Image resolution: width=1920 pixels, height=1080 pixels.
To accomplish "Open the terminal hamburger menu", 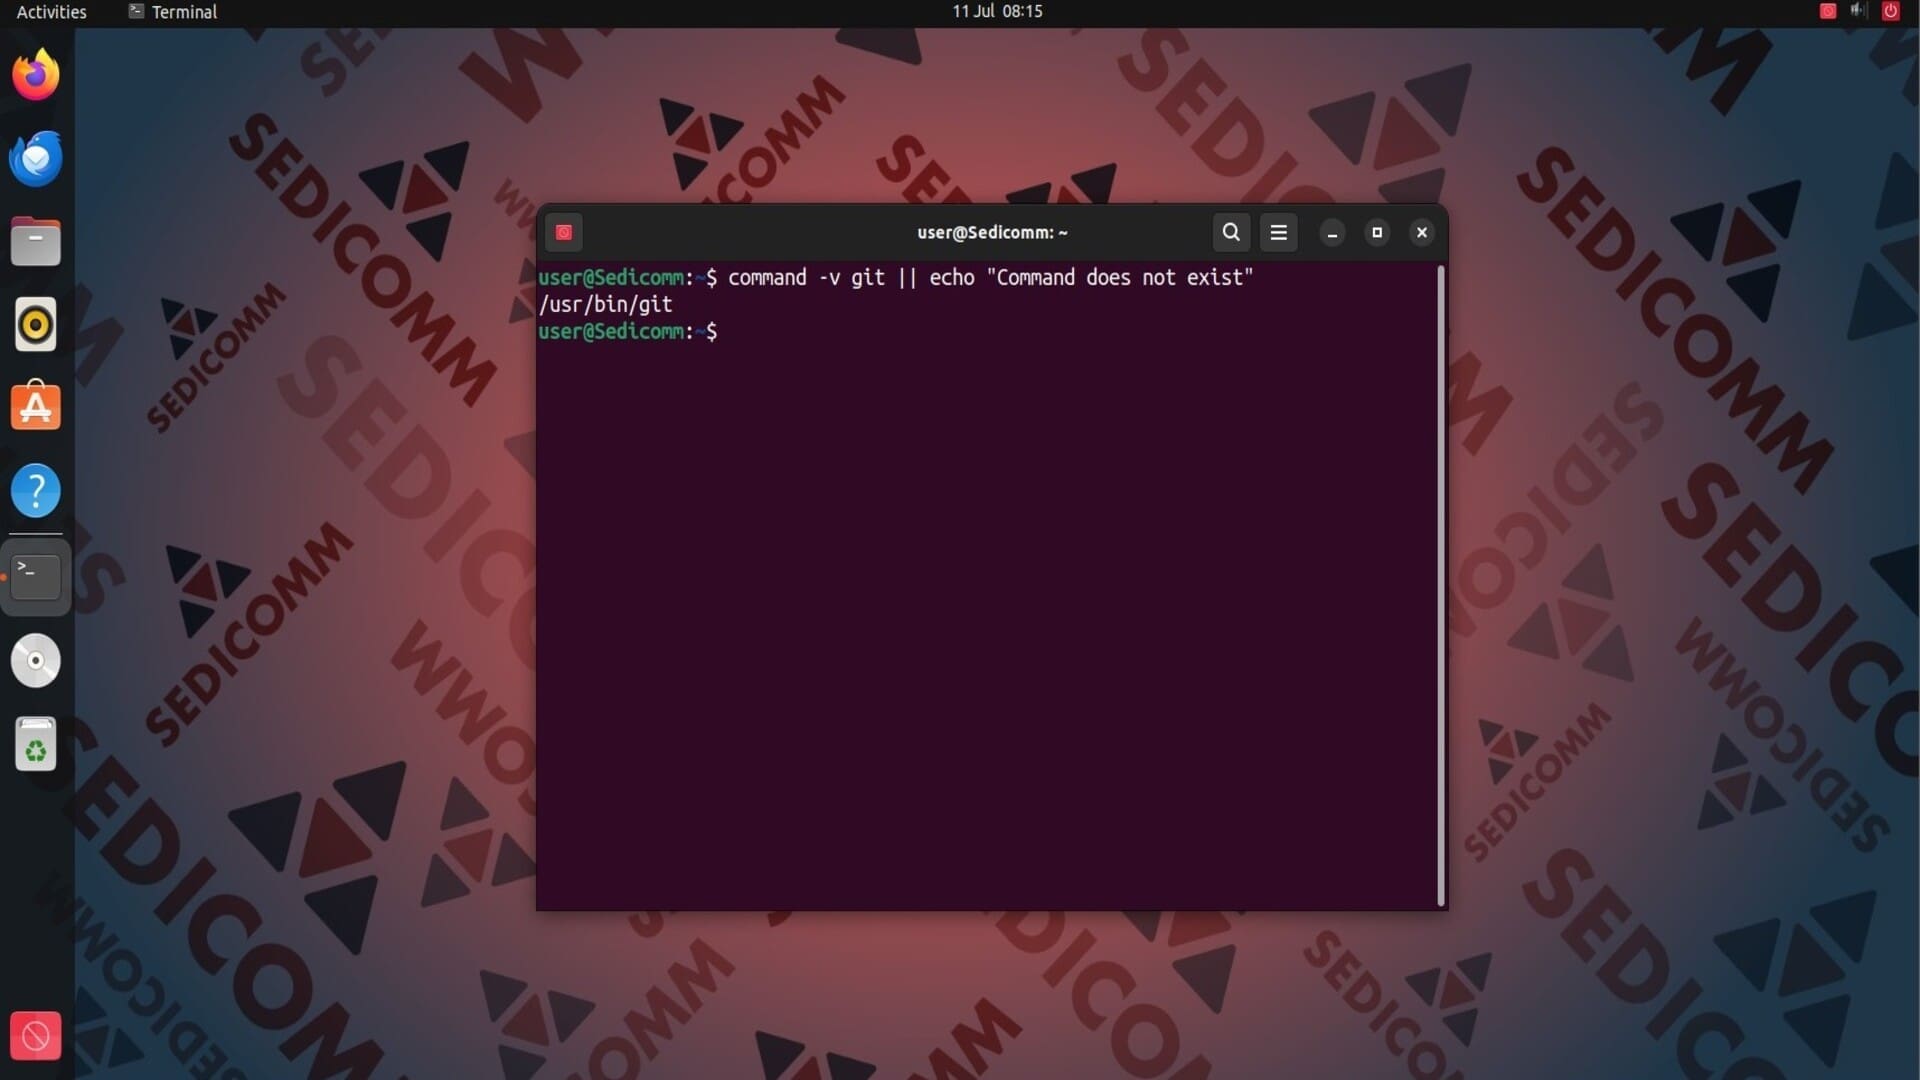I will pyautogui.click(x=1278, y=232).
